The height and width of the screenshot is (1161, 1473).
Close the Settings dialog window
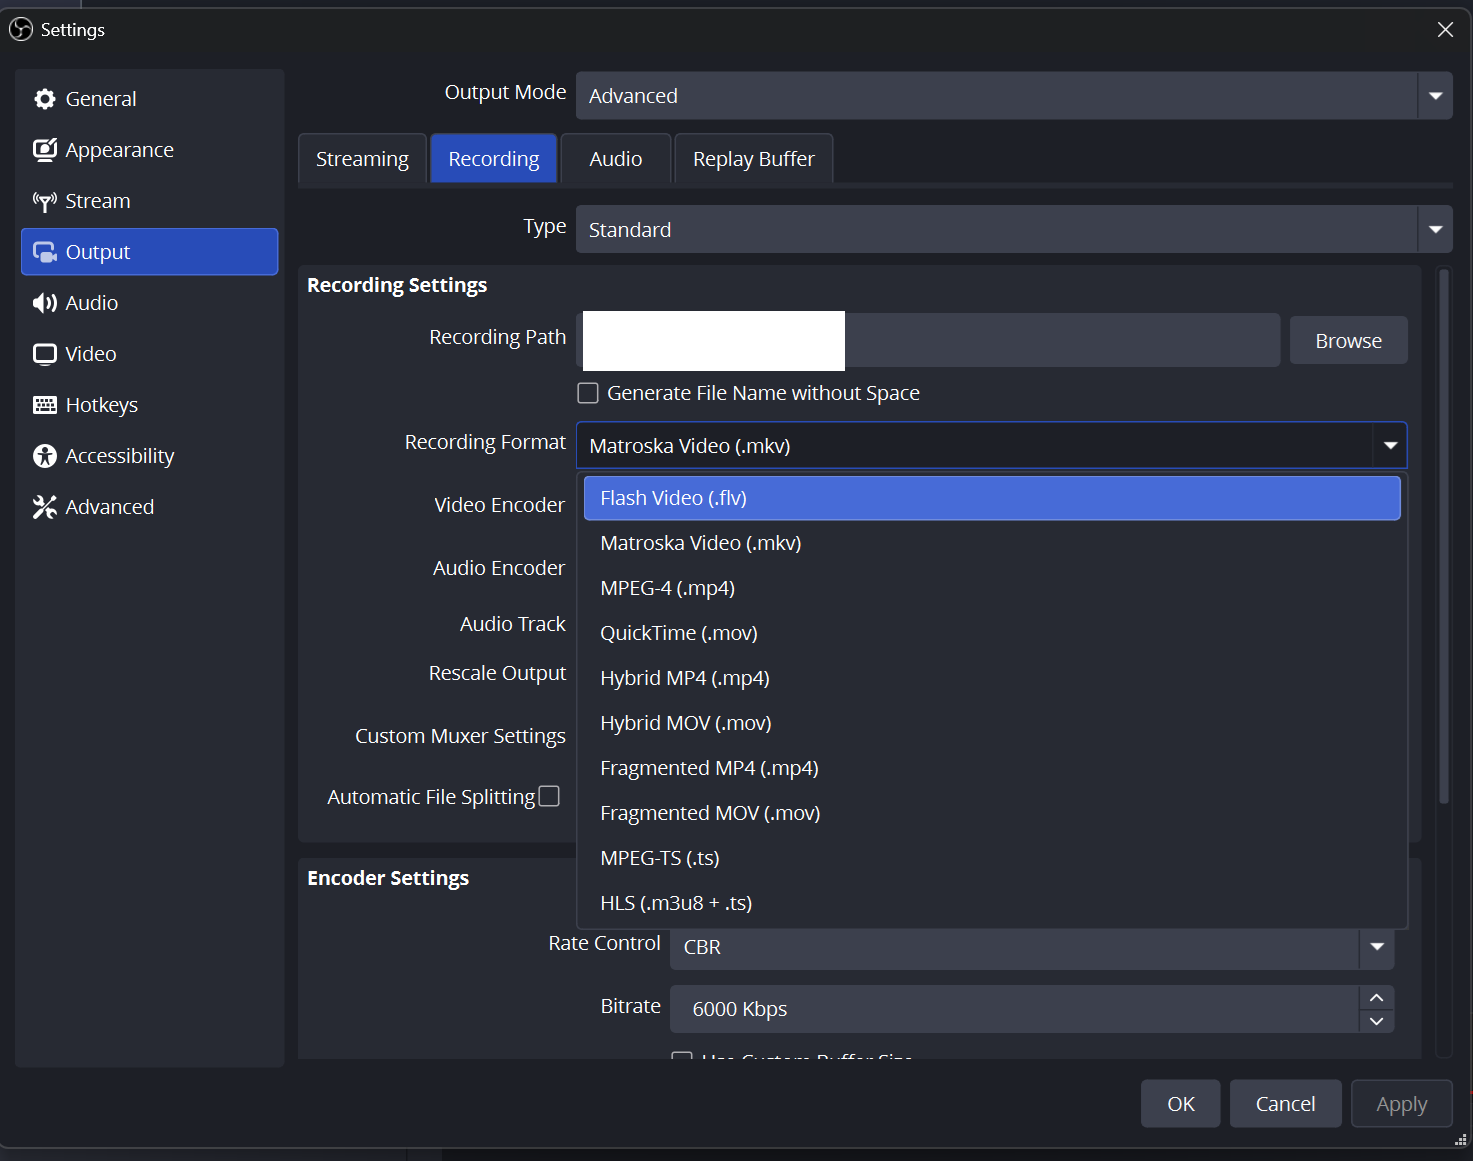tap(1445, 30)
